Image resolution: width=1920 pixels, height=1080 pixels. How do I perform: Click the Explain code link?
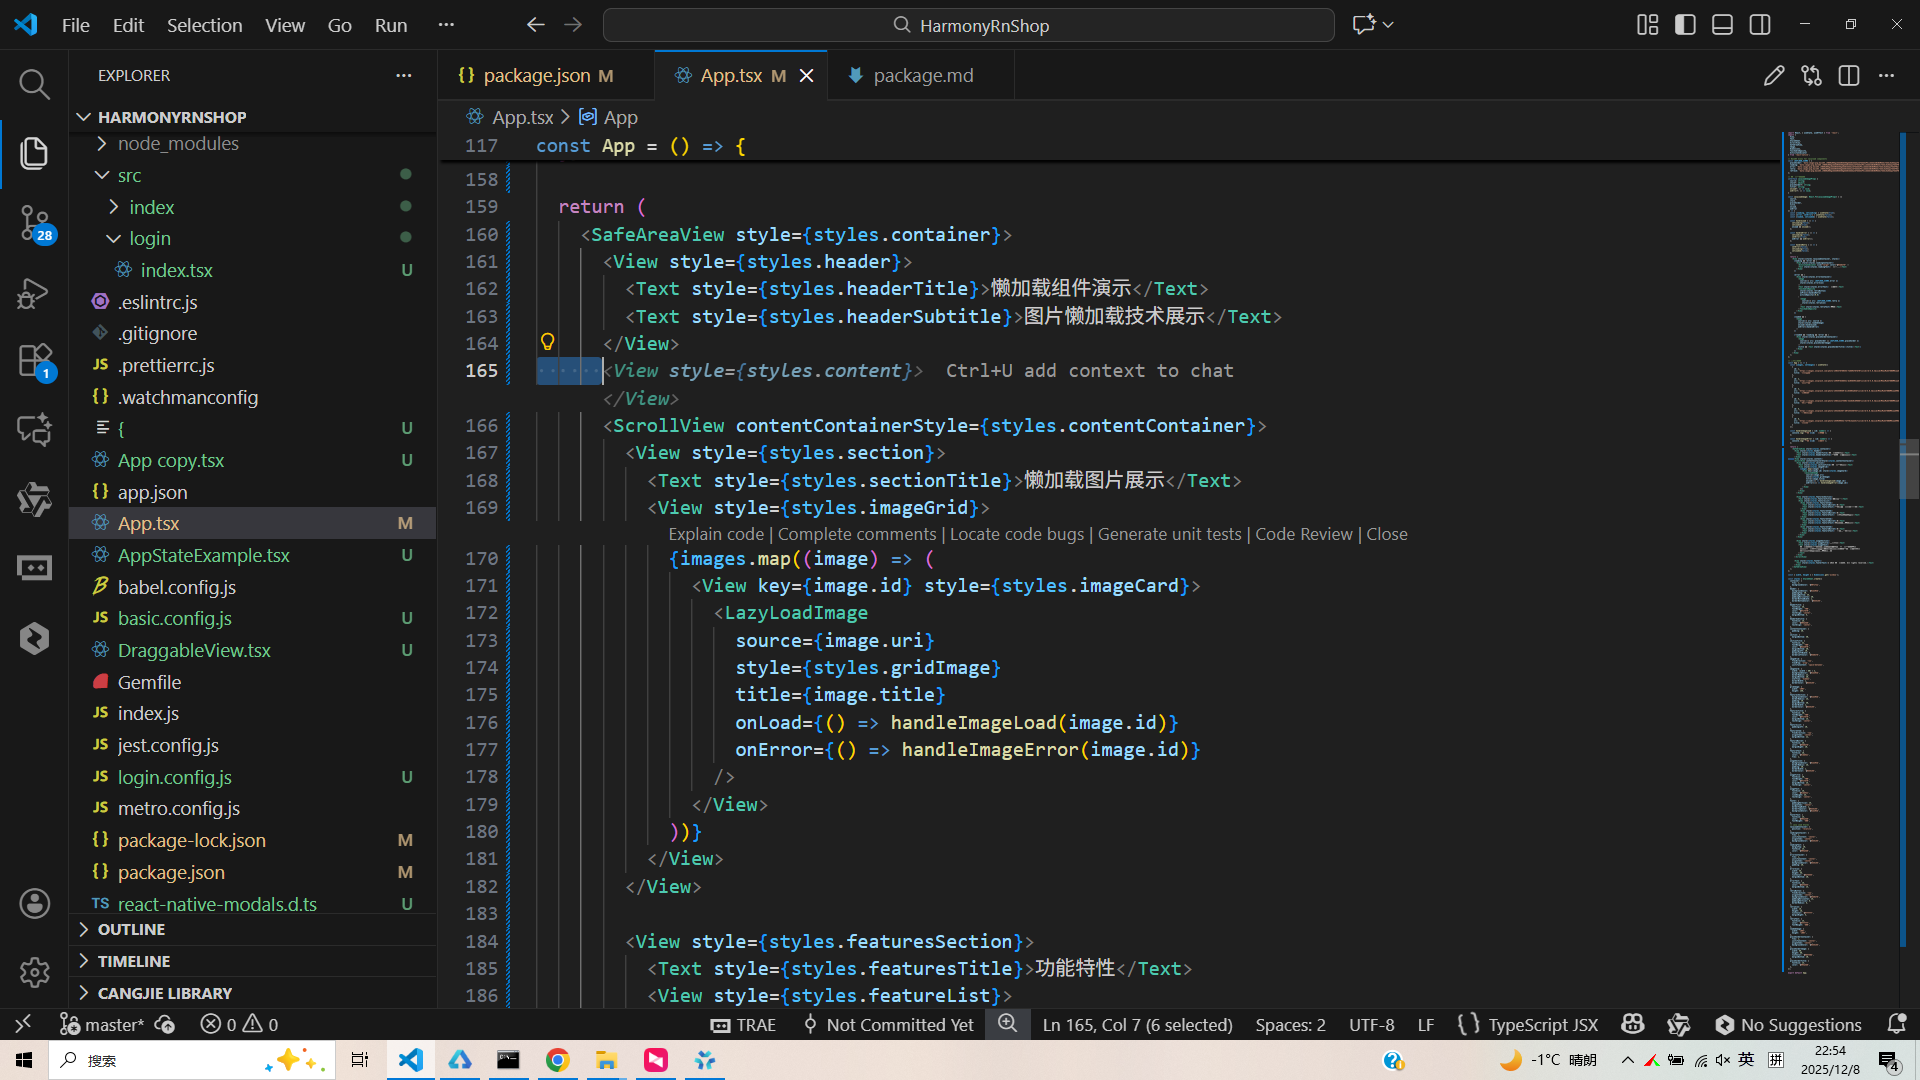[x=716, y=534]
